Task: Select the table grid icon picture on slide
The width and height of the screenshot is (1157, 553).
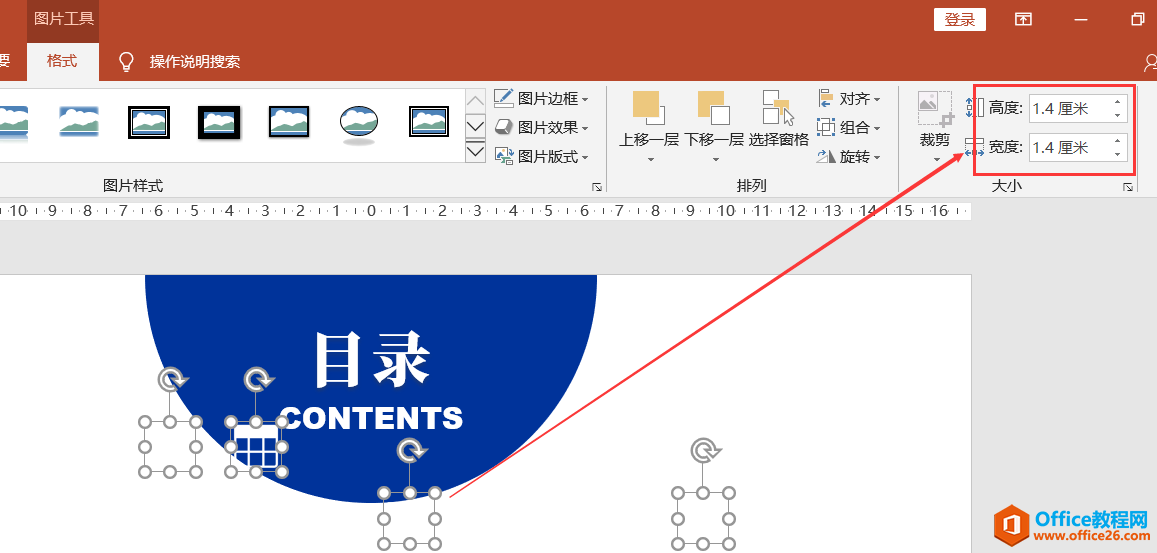Action: 256,447
